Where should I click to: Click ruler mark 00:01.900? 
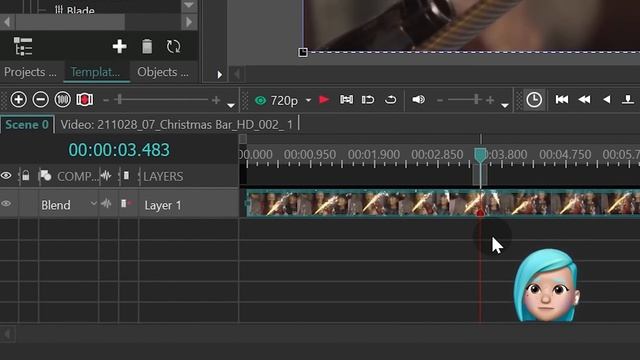pos(373,155)
